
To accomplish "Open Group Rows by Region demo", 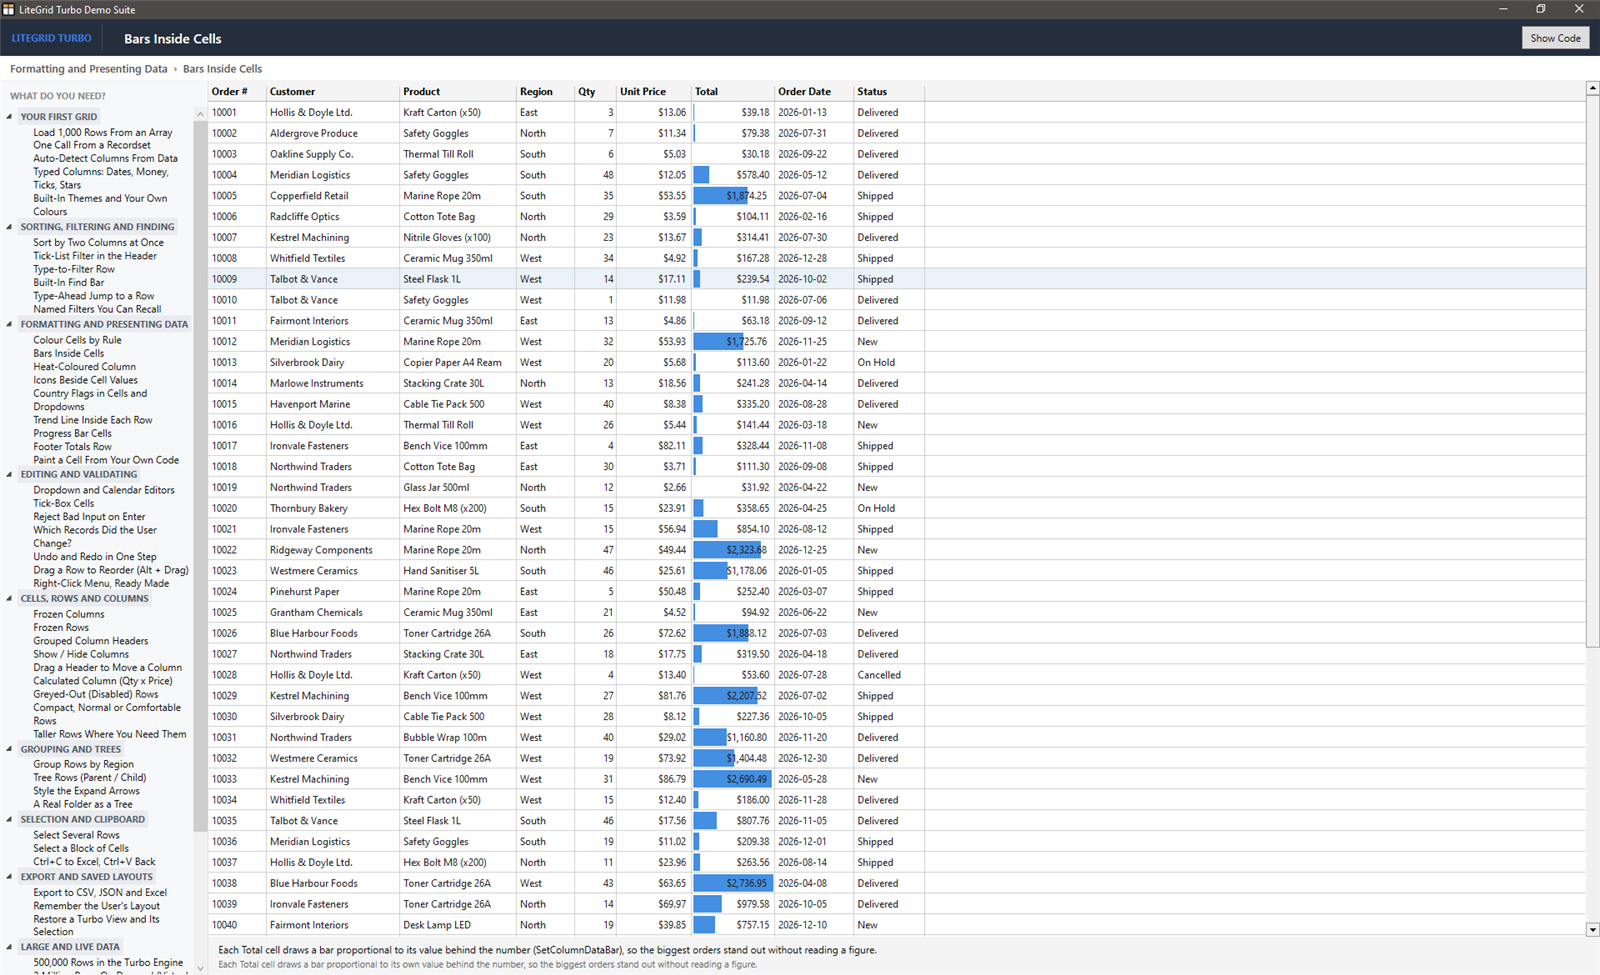I will coord(83,764).
